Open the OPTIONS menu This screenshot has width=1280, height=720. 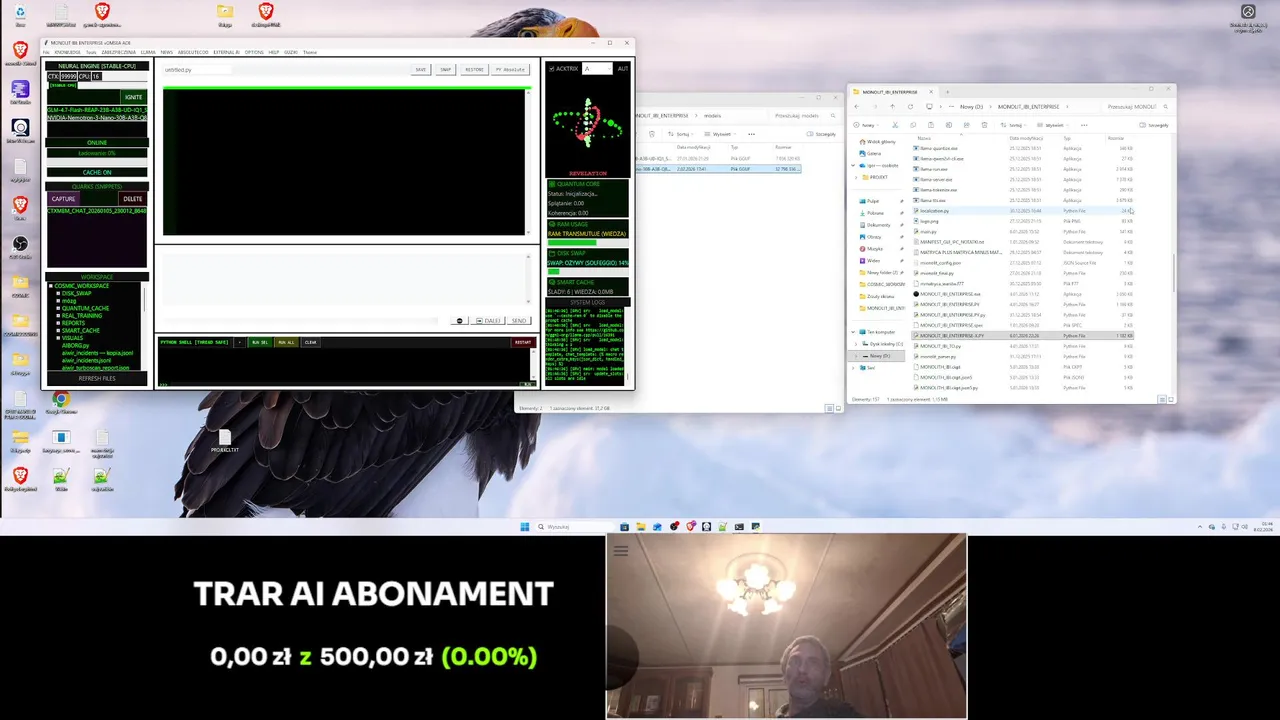pyautogui.click(x=254, y=52)
